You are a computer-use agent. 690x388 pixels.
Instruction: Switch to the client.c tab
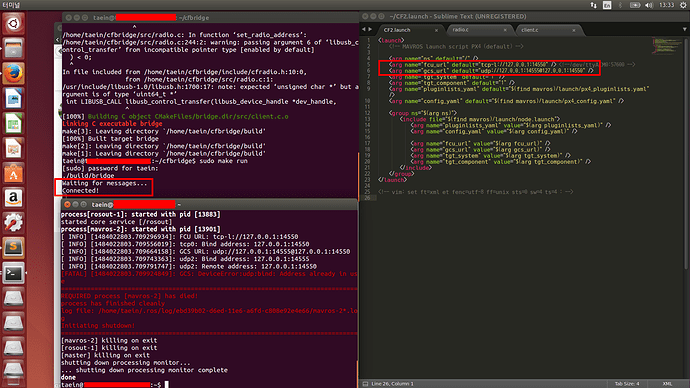(x=529, y=30)
